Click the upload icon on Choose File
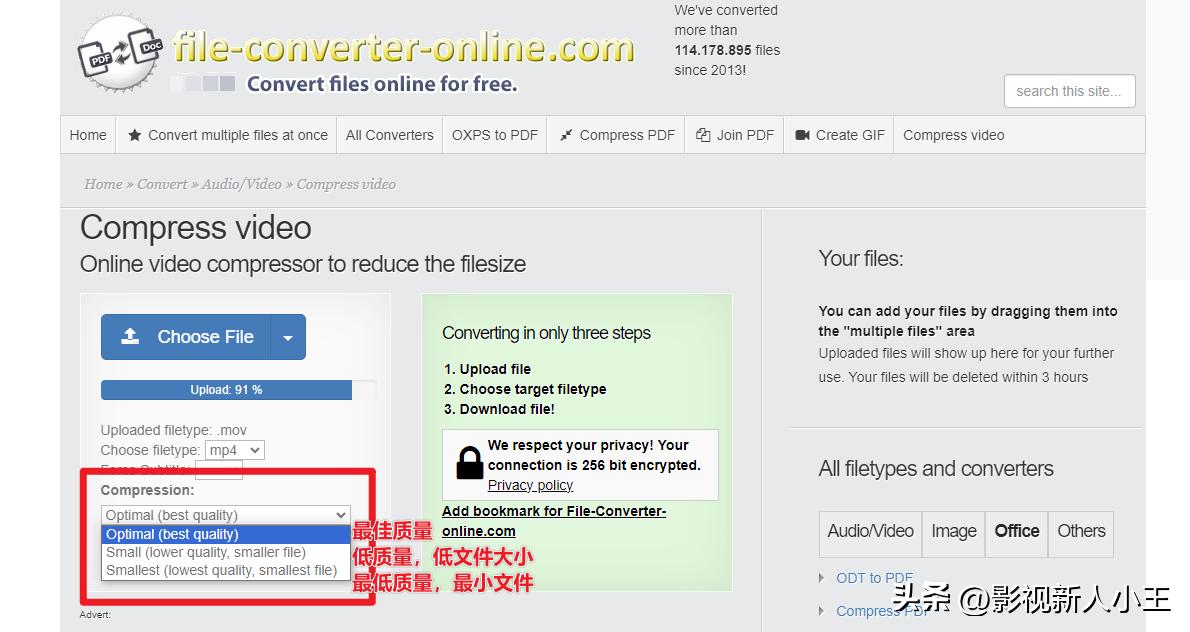Screen dimensions: 1190x632 [131, 336]
